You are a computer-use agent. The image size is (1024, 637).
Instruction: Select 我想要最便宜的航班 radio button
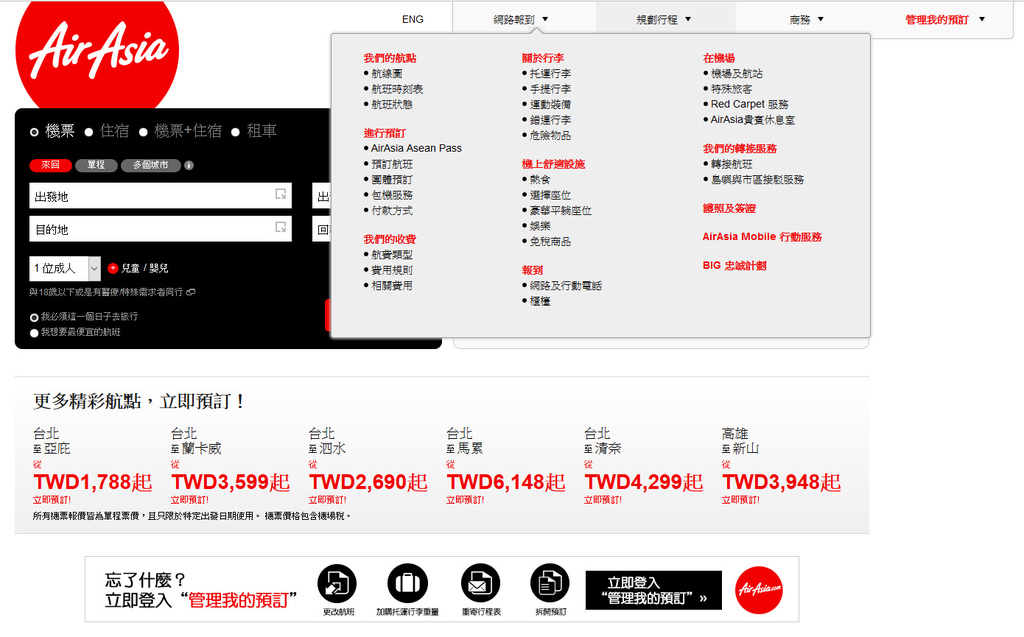[34, 333]
